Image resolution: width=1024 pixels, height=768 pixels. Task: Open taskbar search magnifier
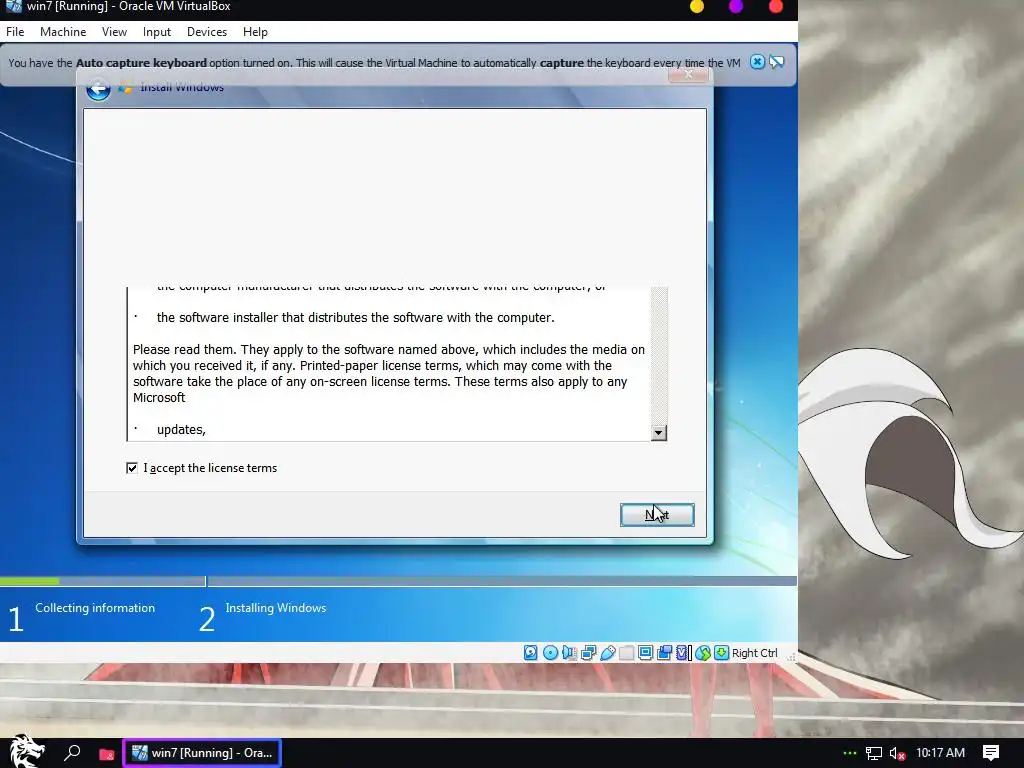click(72, 753)
